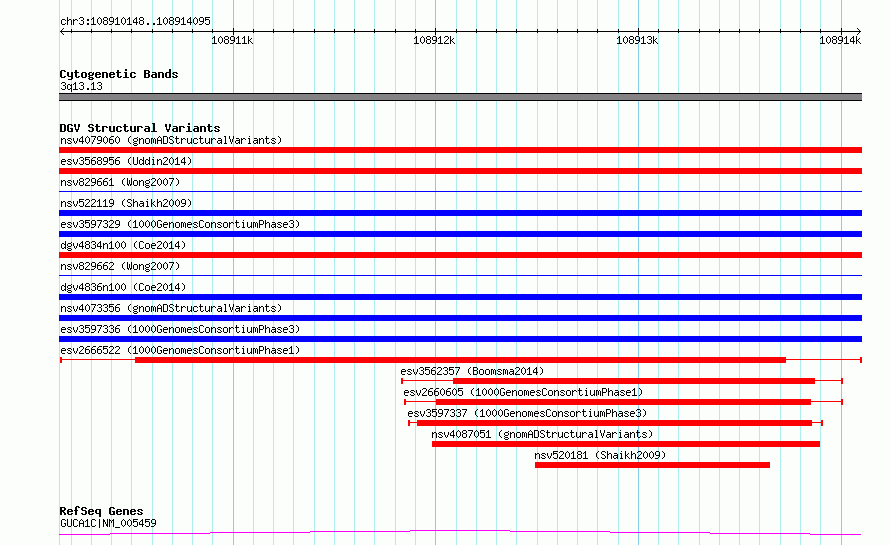890x545 pixels.
Task: Select the blue bar under esv3597329
Action: click(x=460, y=234)
